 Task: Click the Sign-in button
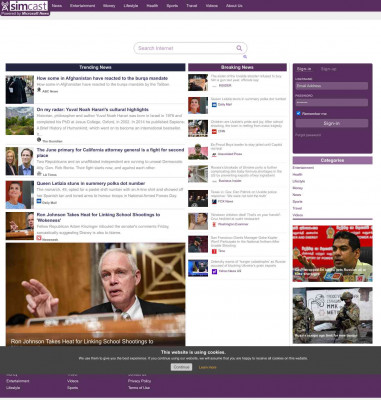(332, 123)
